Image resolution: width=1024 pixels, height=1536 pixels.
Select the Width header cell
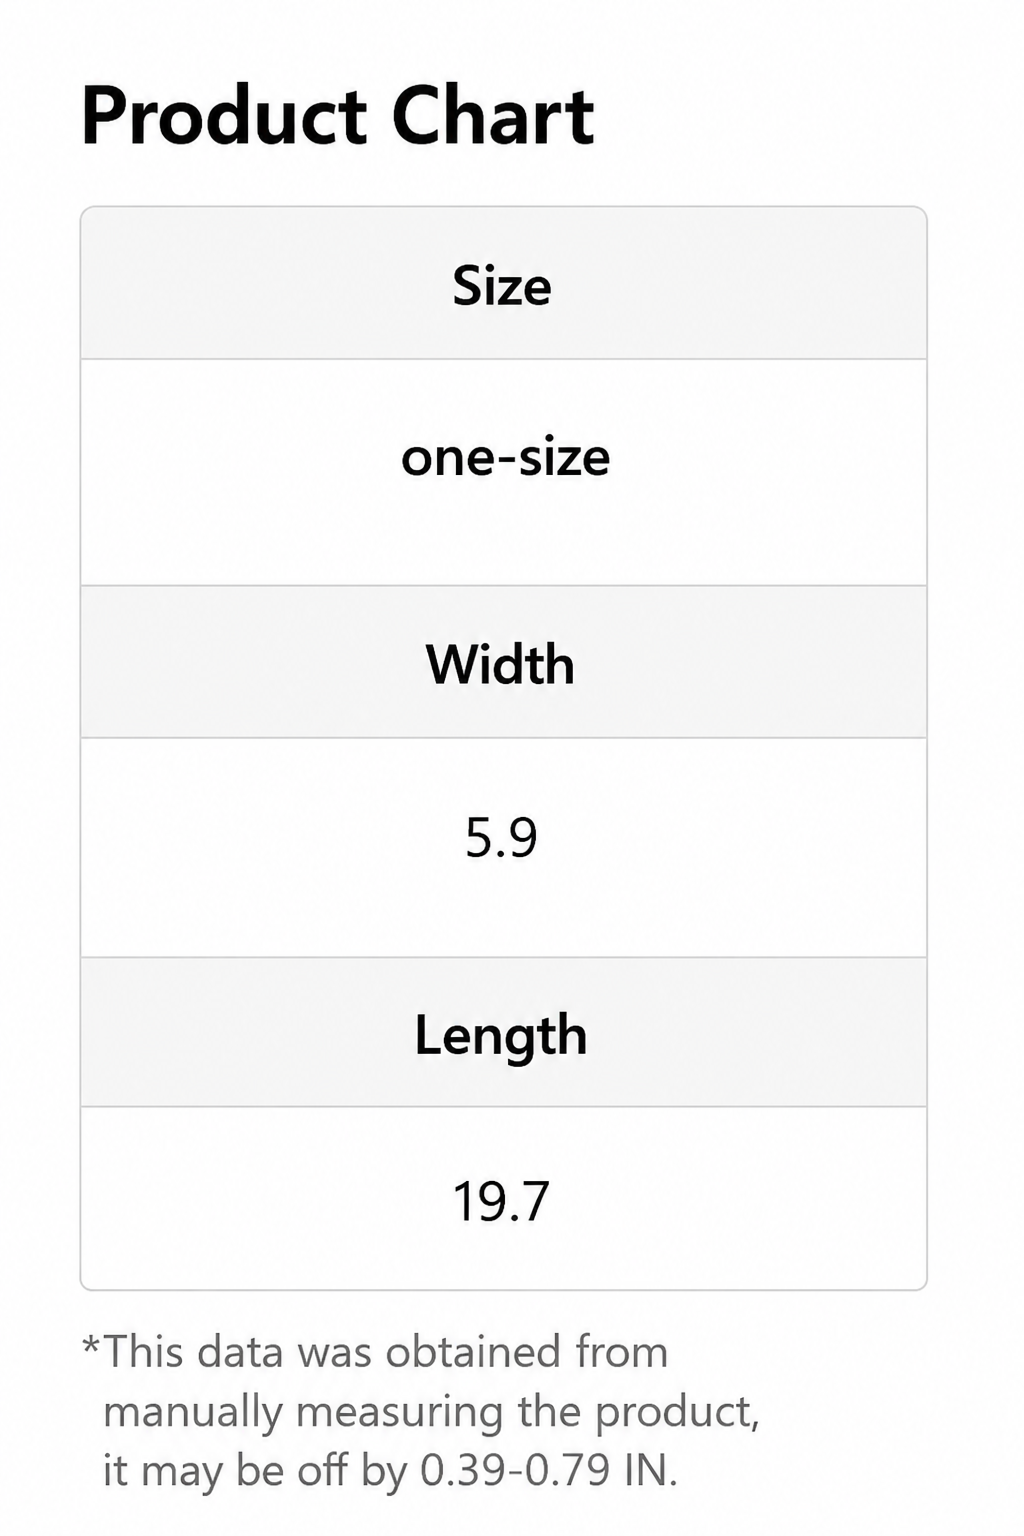pyautogui.click(x=503, y=662)
